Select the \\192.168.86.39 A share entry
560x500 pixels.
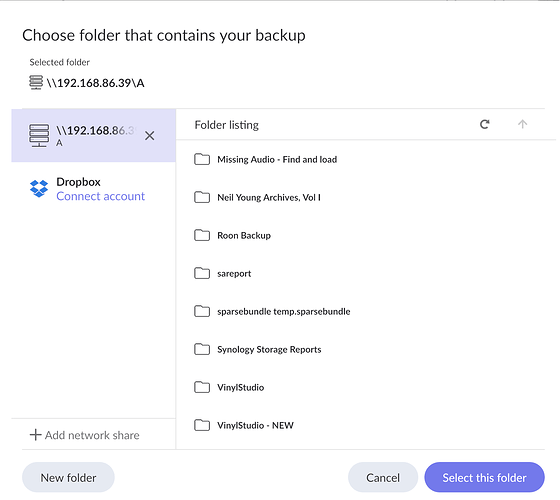click(x=94, y=135)
